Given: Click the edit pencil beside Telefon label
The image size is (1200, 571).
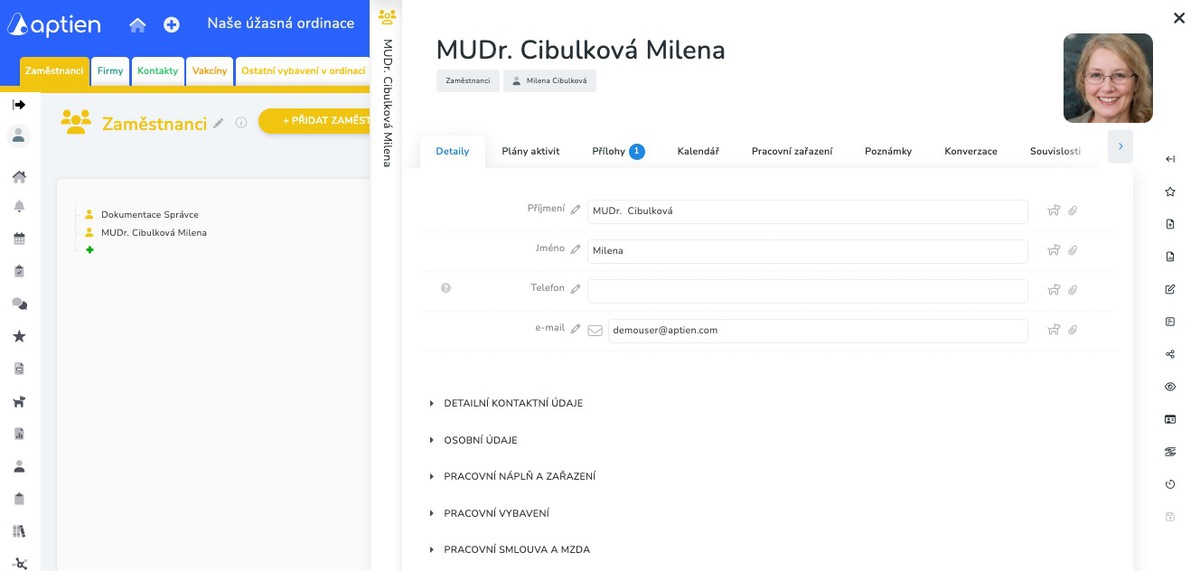Looking at the screenshot, I should (x=575, y=289).
